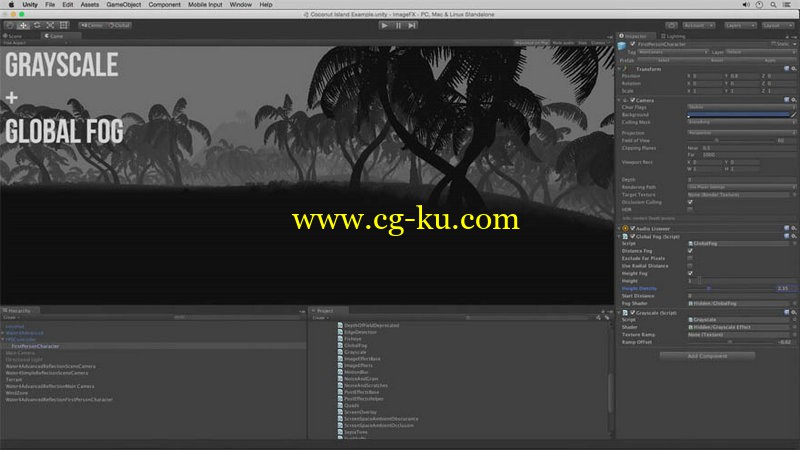Open the Component menu

pyautogui.click(x=164, y=5)
